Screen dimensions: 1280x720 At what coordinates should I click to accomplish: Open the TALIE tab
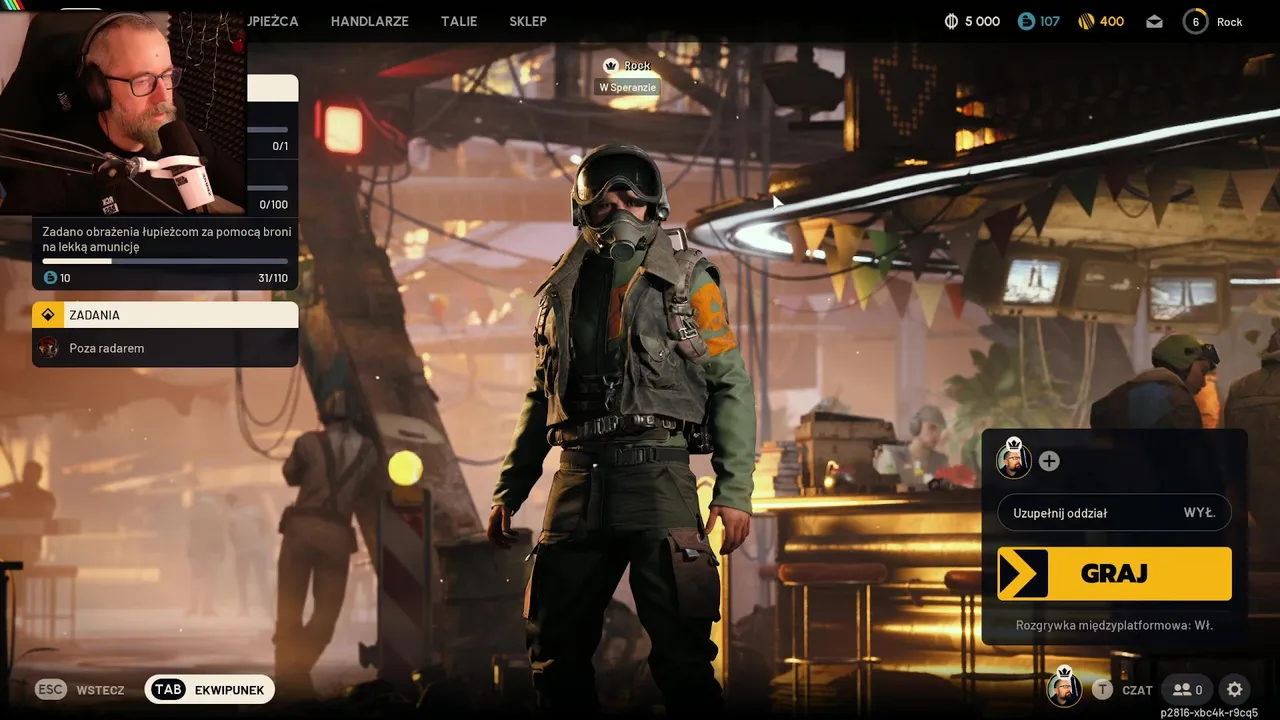459,21
